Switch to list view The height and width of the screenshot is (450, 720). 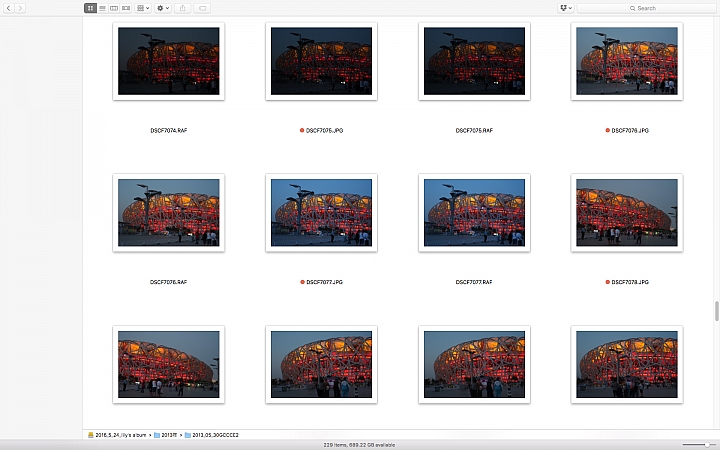pos(102,8)
